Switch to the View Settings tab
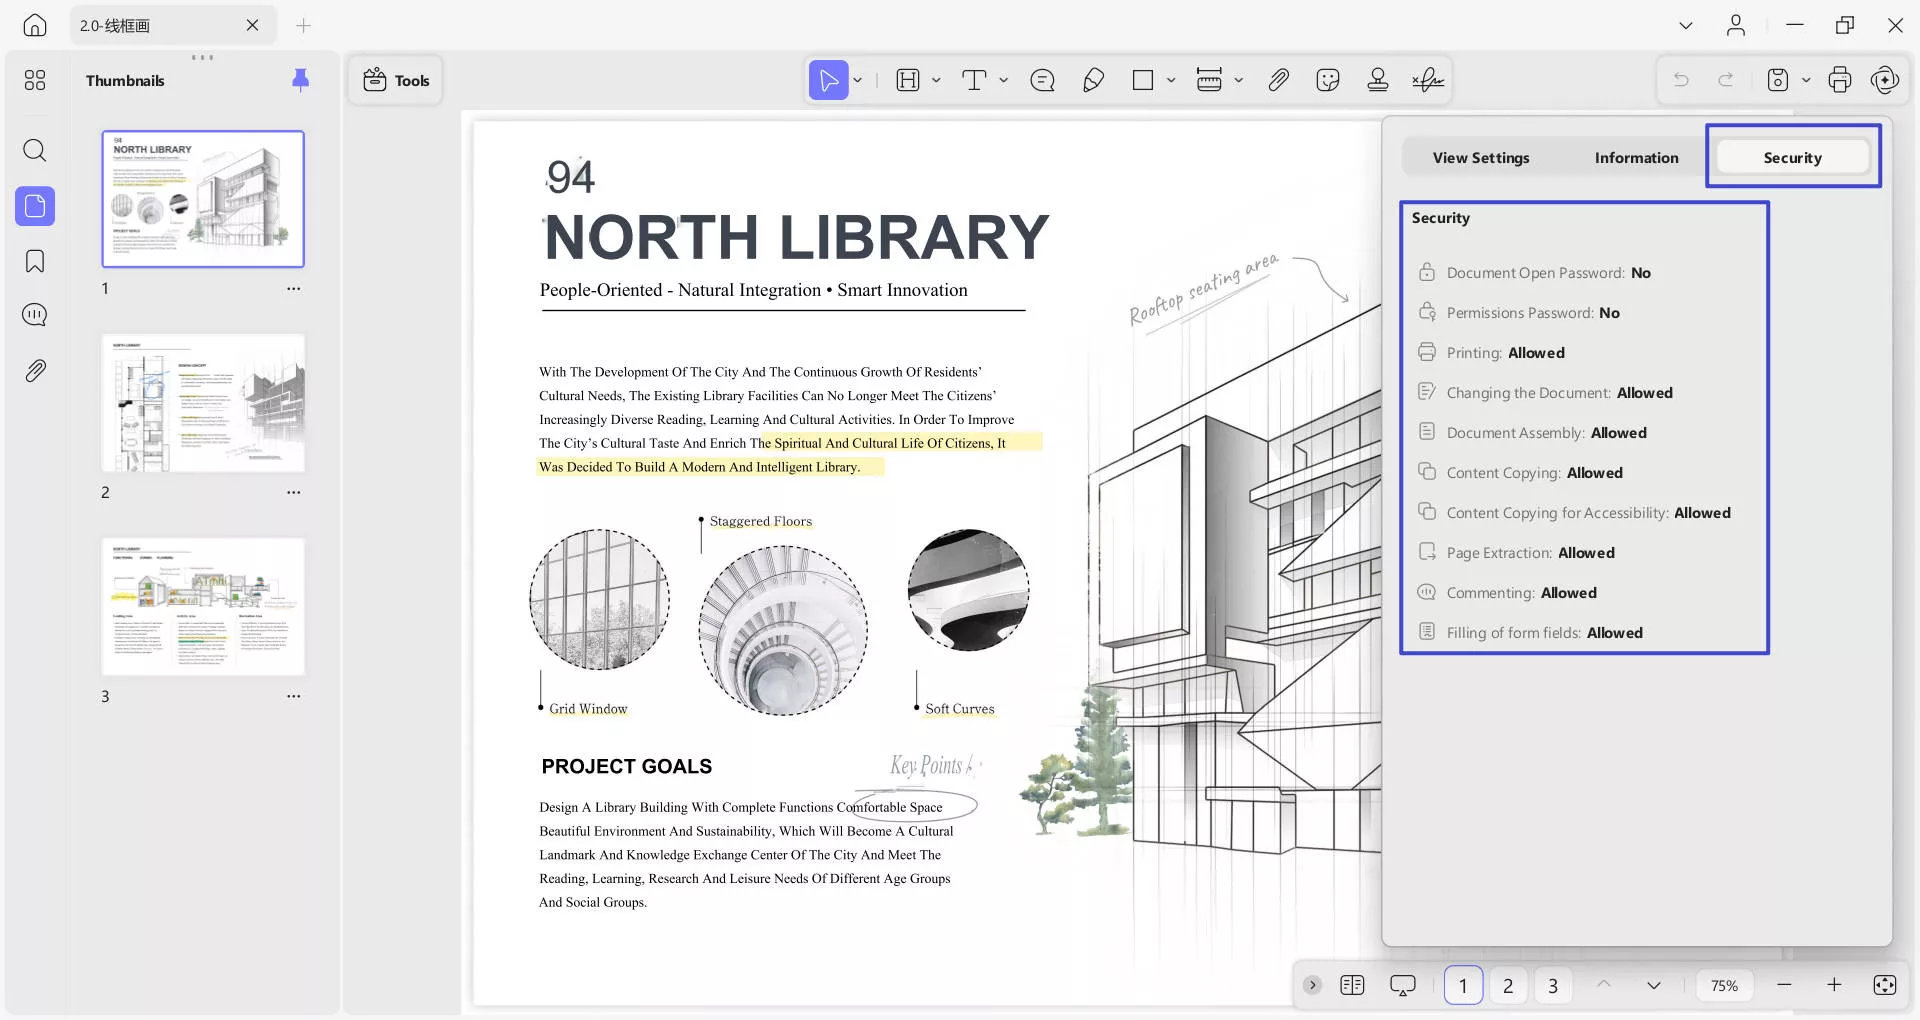 pyautogui.click(x=1480, y=158)
